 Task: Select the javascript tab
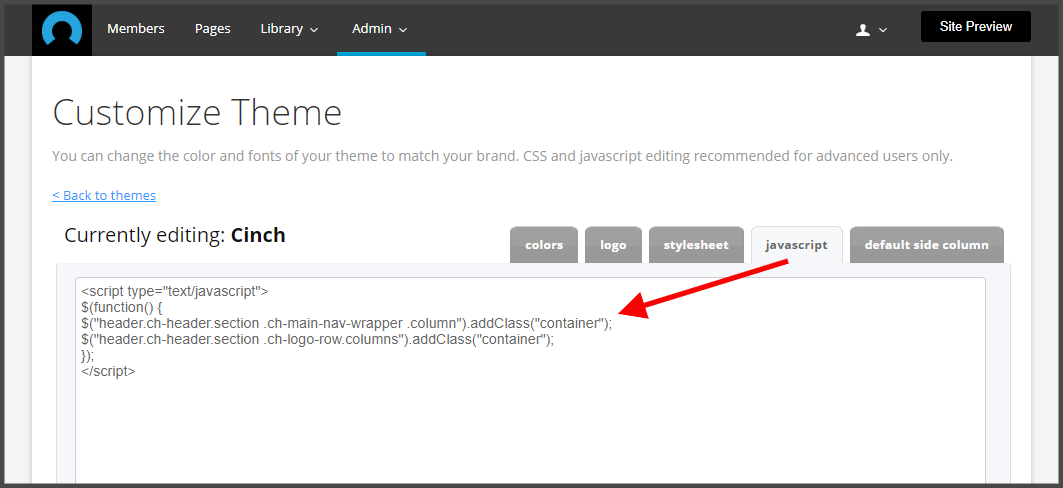point(797,245)
